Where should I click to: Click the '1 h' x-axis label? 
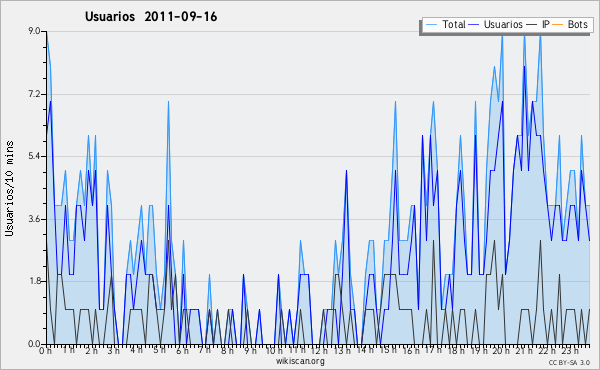[x=69, y=350]
